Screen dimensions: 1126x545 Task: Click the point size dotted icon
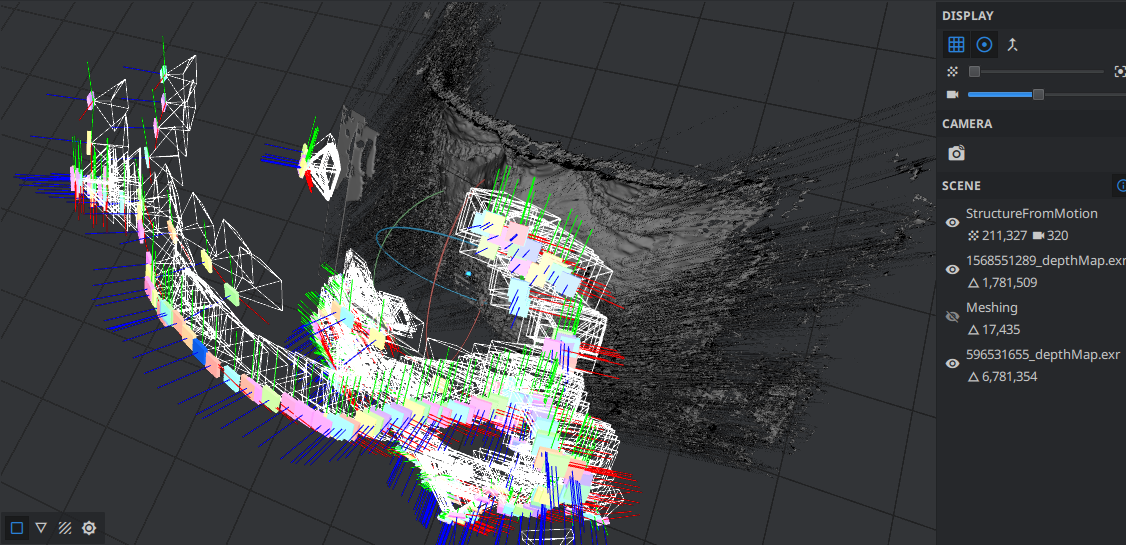coord(953,71)
